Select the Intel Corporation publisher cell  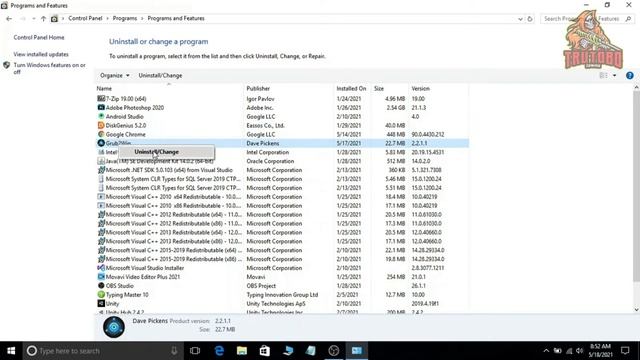268,152
